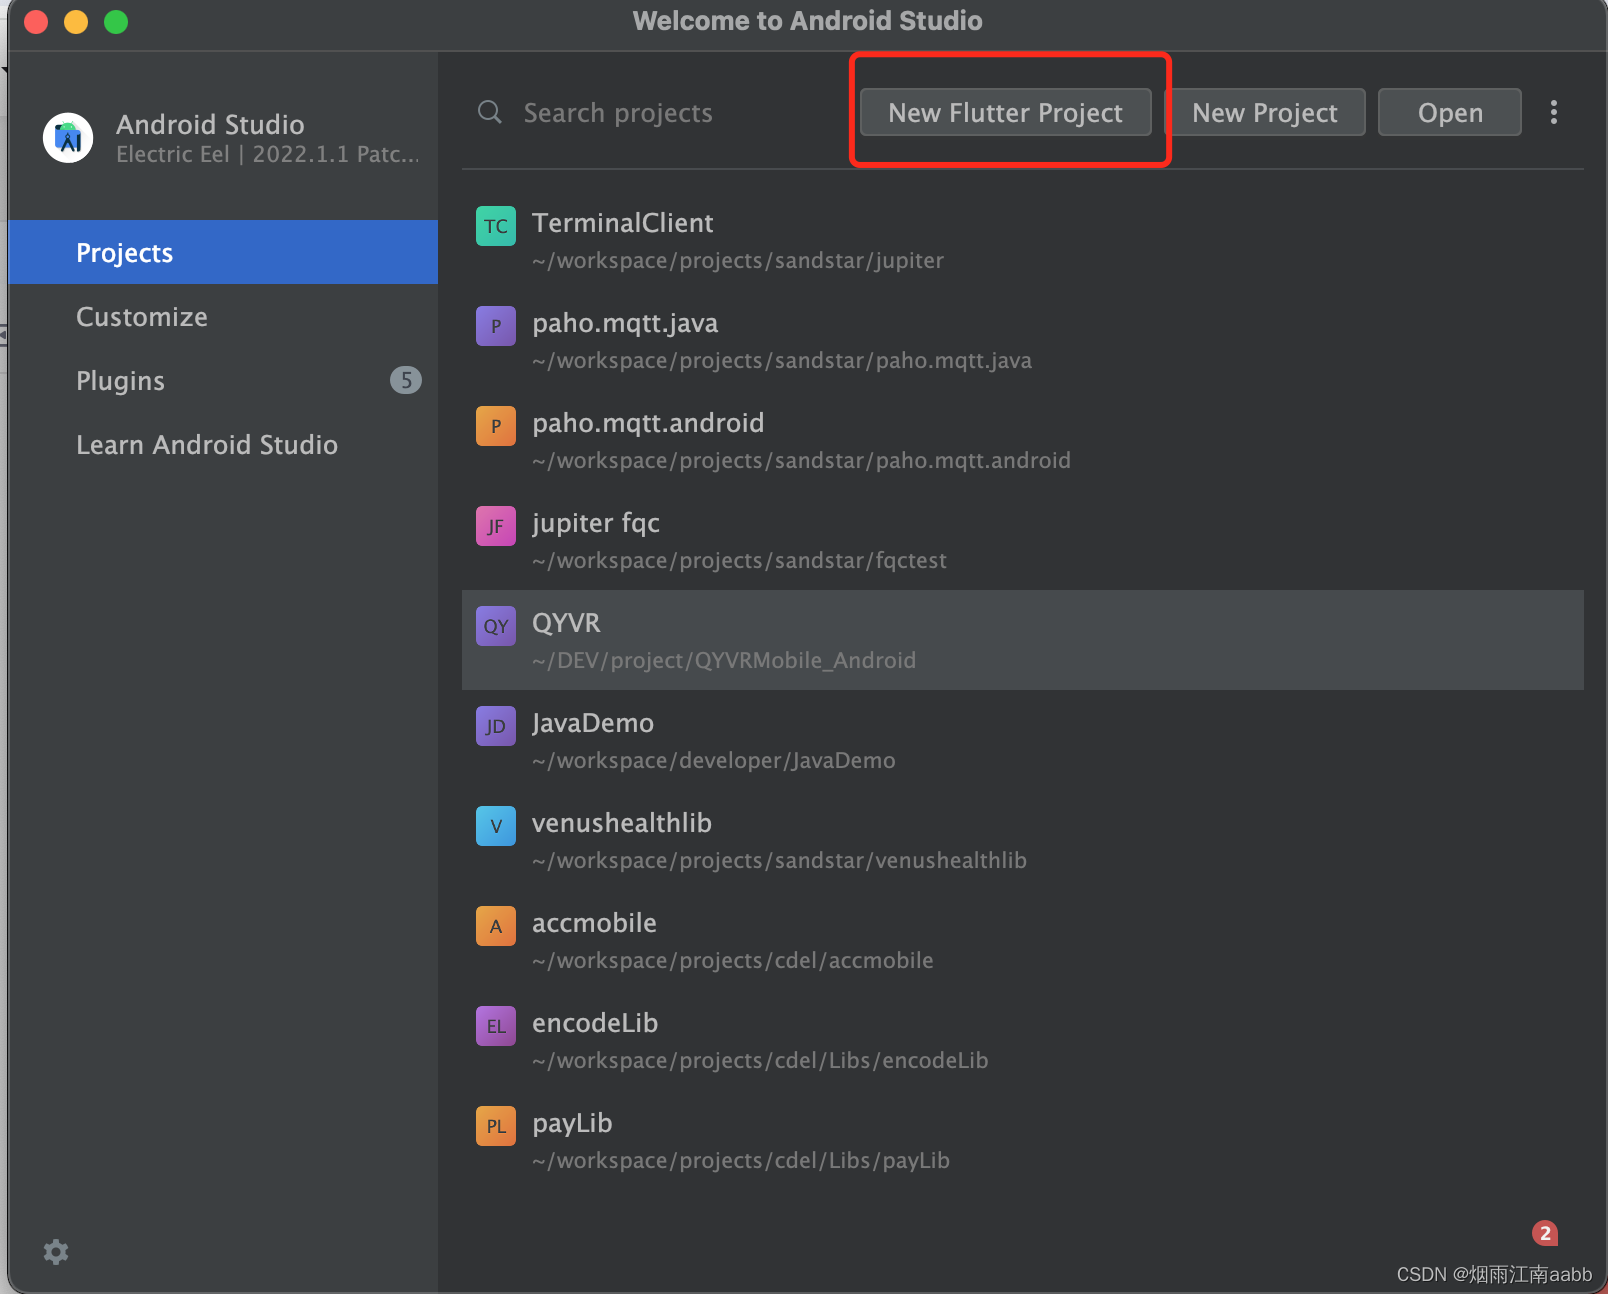Open the jupiter fqc project name

point(596,523)
